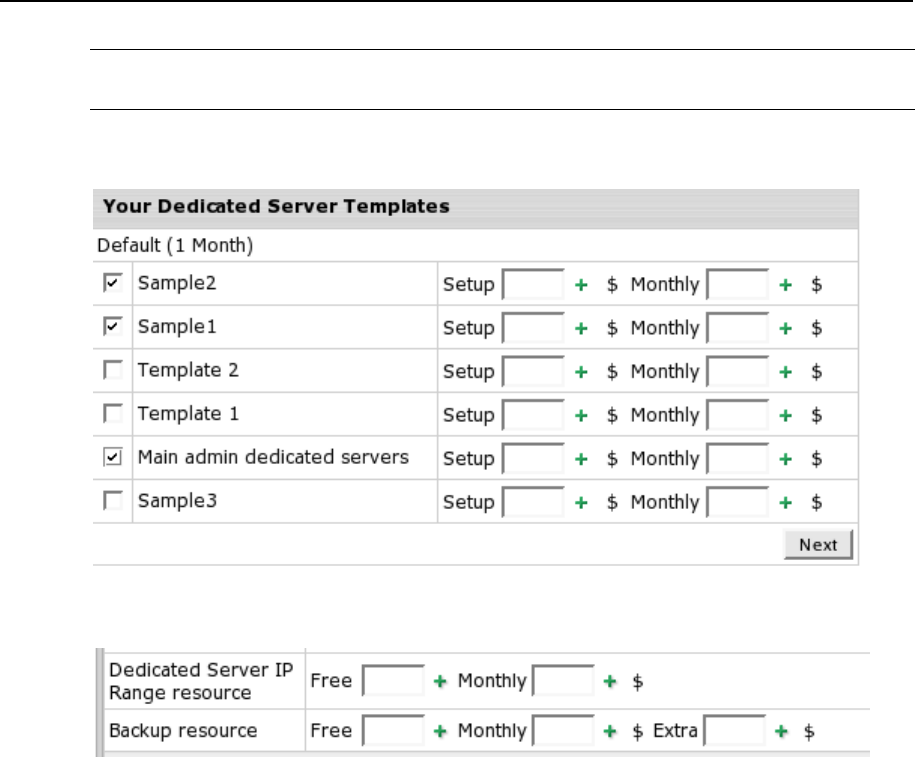Focus the Sample1 Setup price field
Screen dimensions: 915x757
pyautogui.click(x=533, y=328)
